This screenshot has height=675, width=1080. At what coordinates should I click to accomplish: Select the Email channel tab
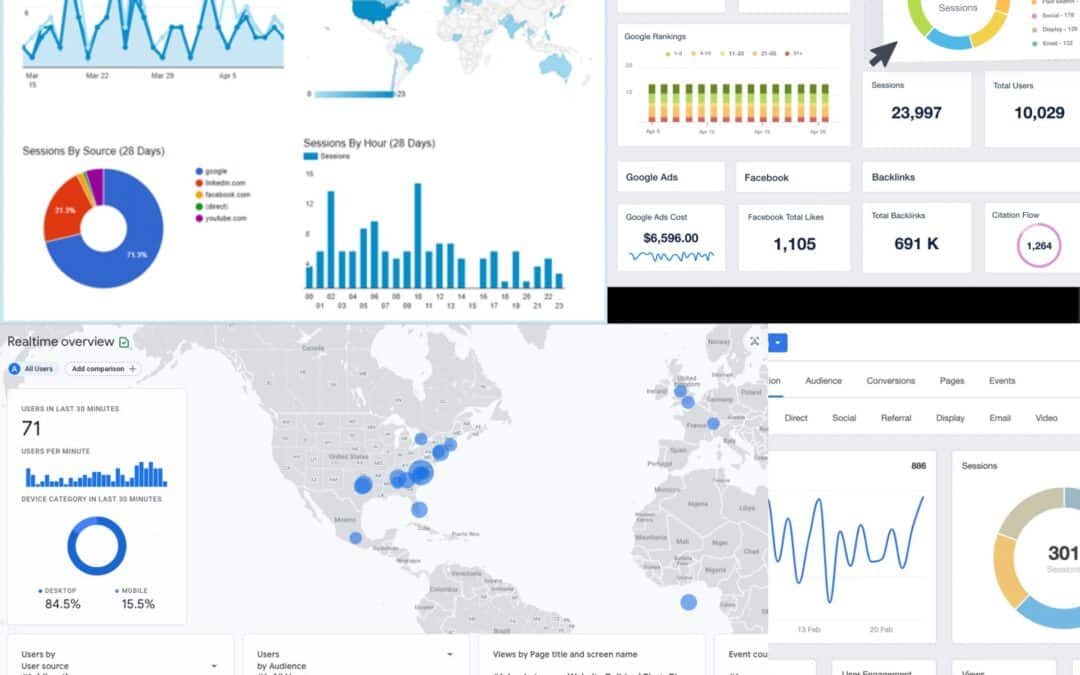(999, 418)
